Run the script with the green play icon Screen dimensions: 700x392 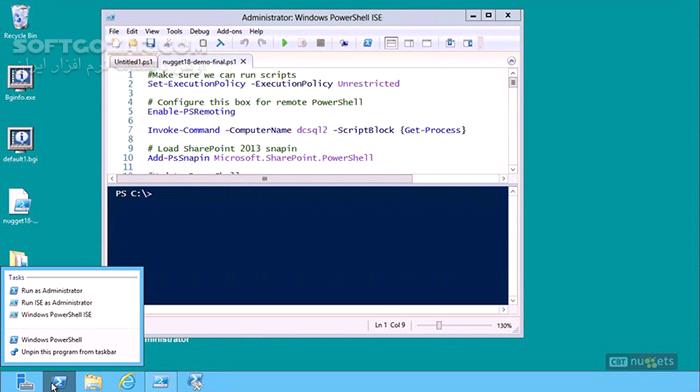click(284, 43)
